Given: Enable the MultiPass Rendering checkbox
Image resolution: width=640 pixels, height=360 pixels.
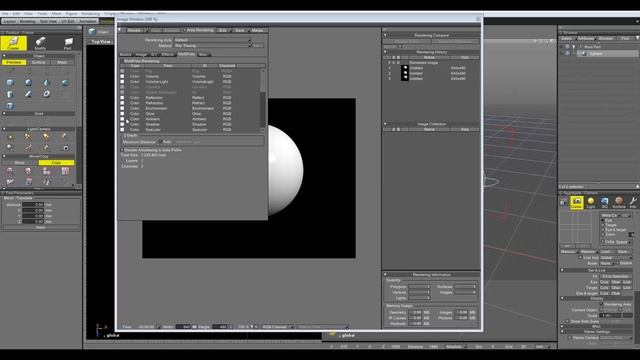Looking at the screenshot, I should (122, 61).
